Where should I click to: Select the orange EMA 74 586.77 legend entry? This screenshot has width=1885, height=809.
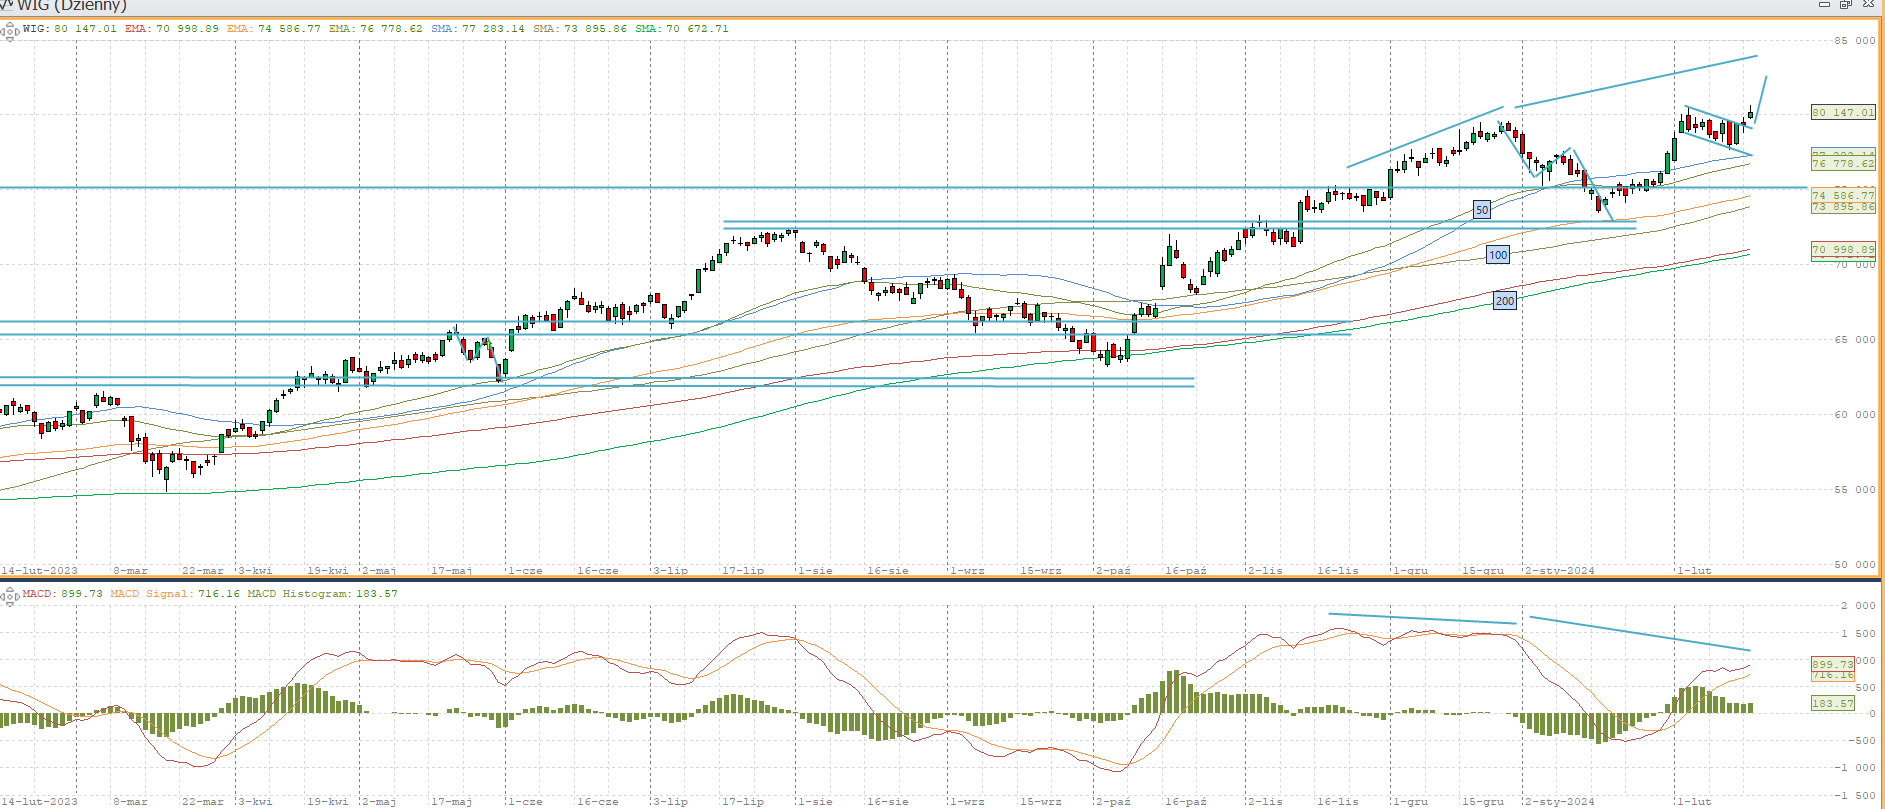point(274,29)
